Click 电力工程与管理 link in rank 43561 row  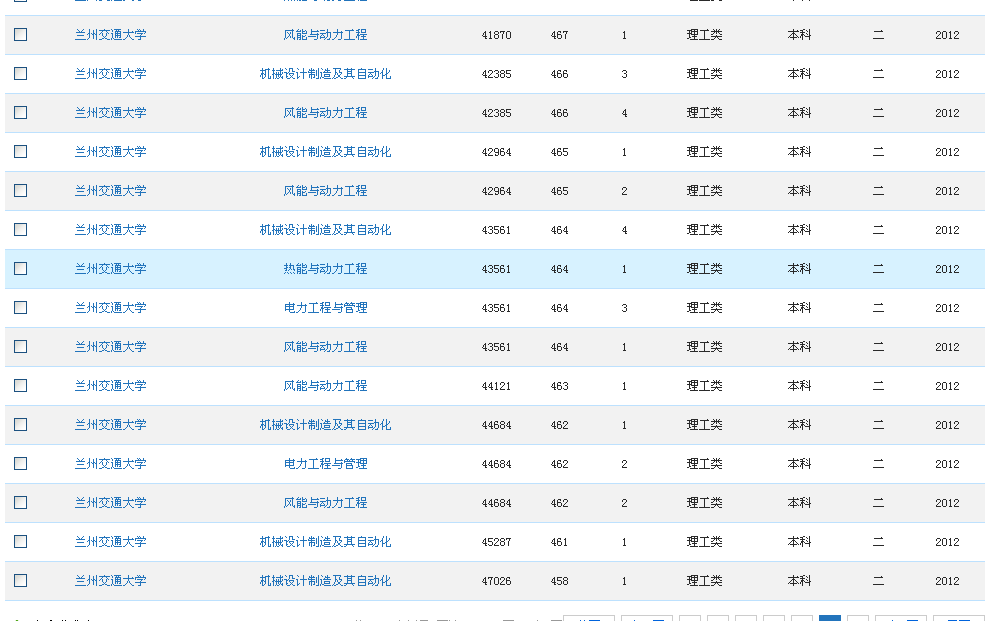pyautogui.click(x=325, y=308)
